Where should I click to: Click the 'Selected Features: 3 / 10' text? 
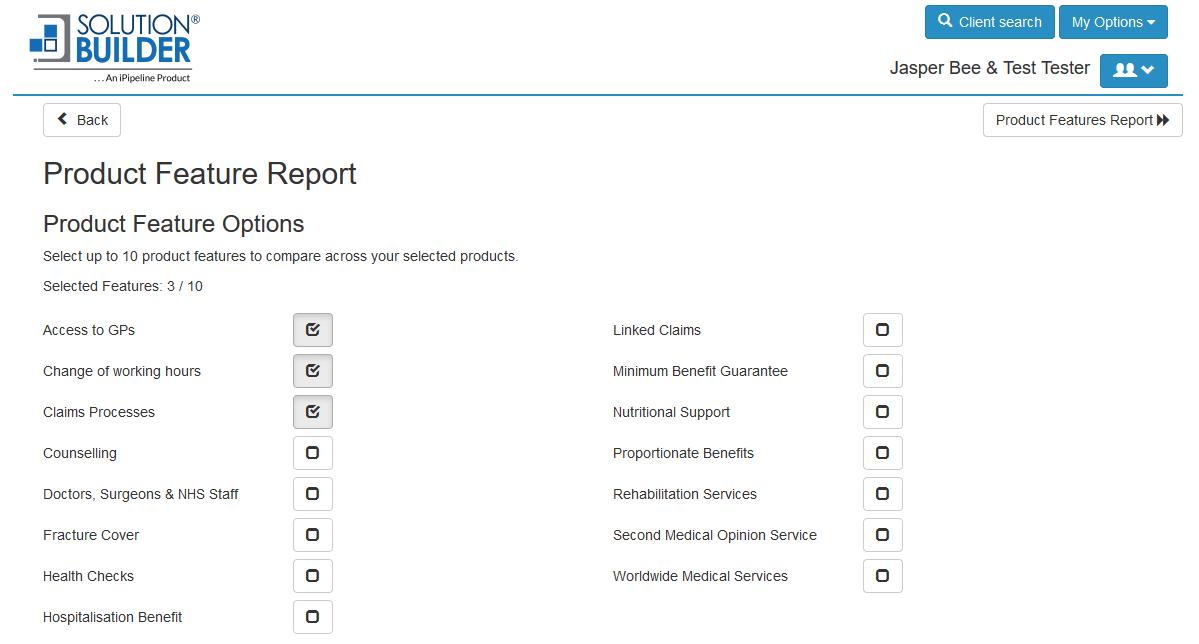click(x=122, y=286)
